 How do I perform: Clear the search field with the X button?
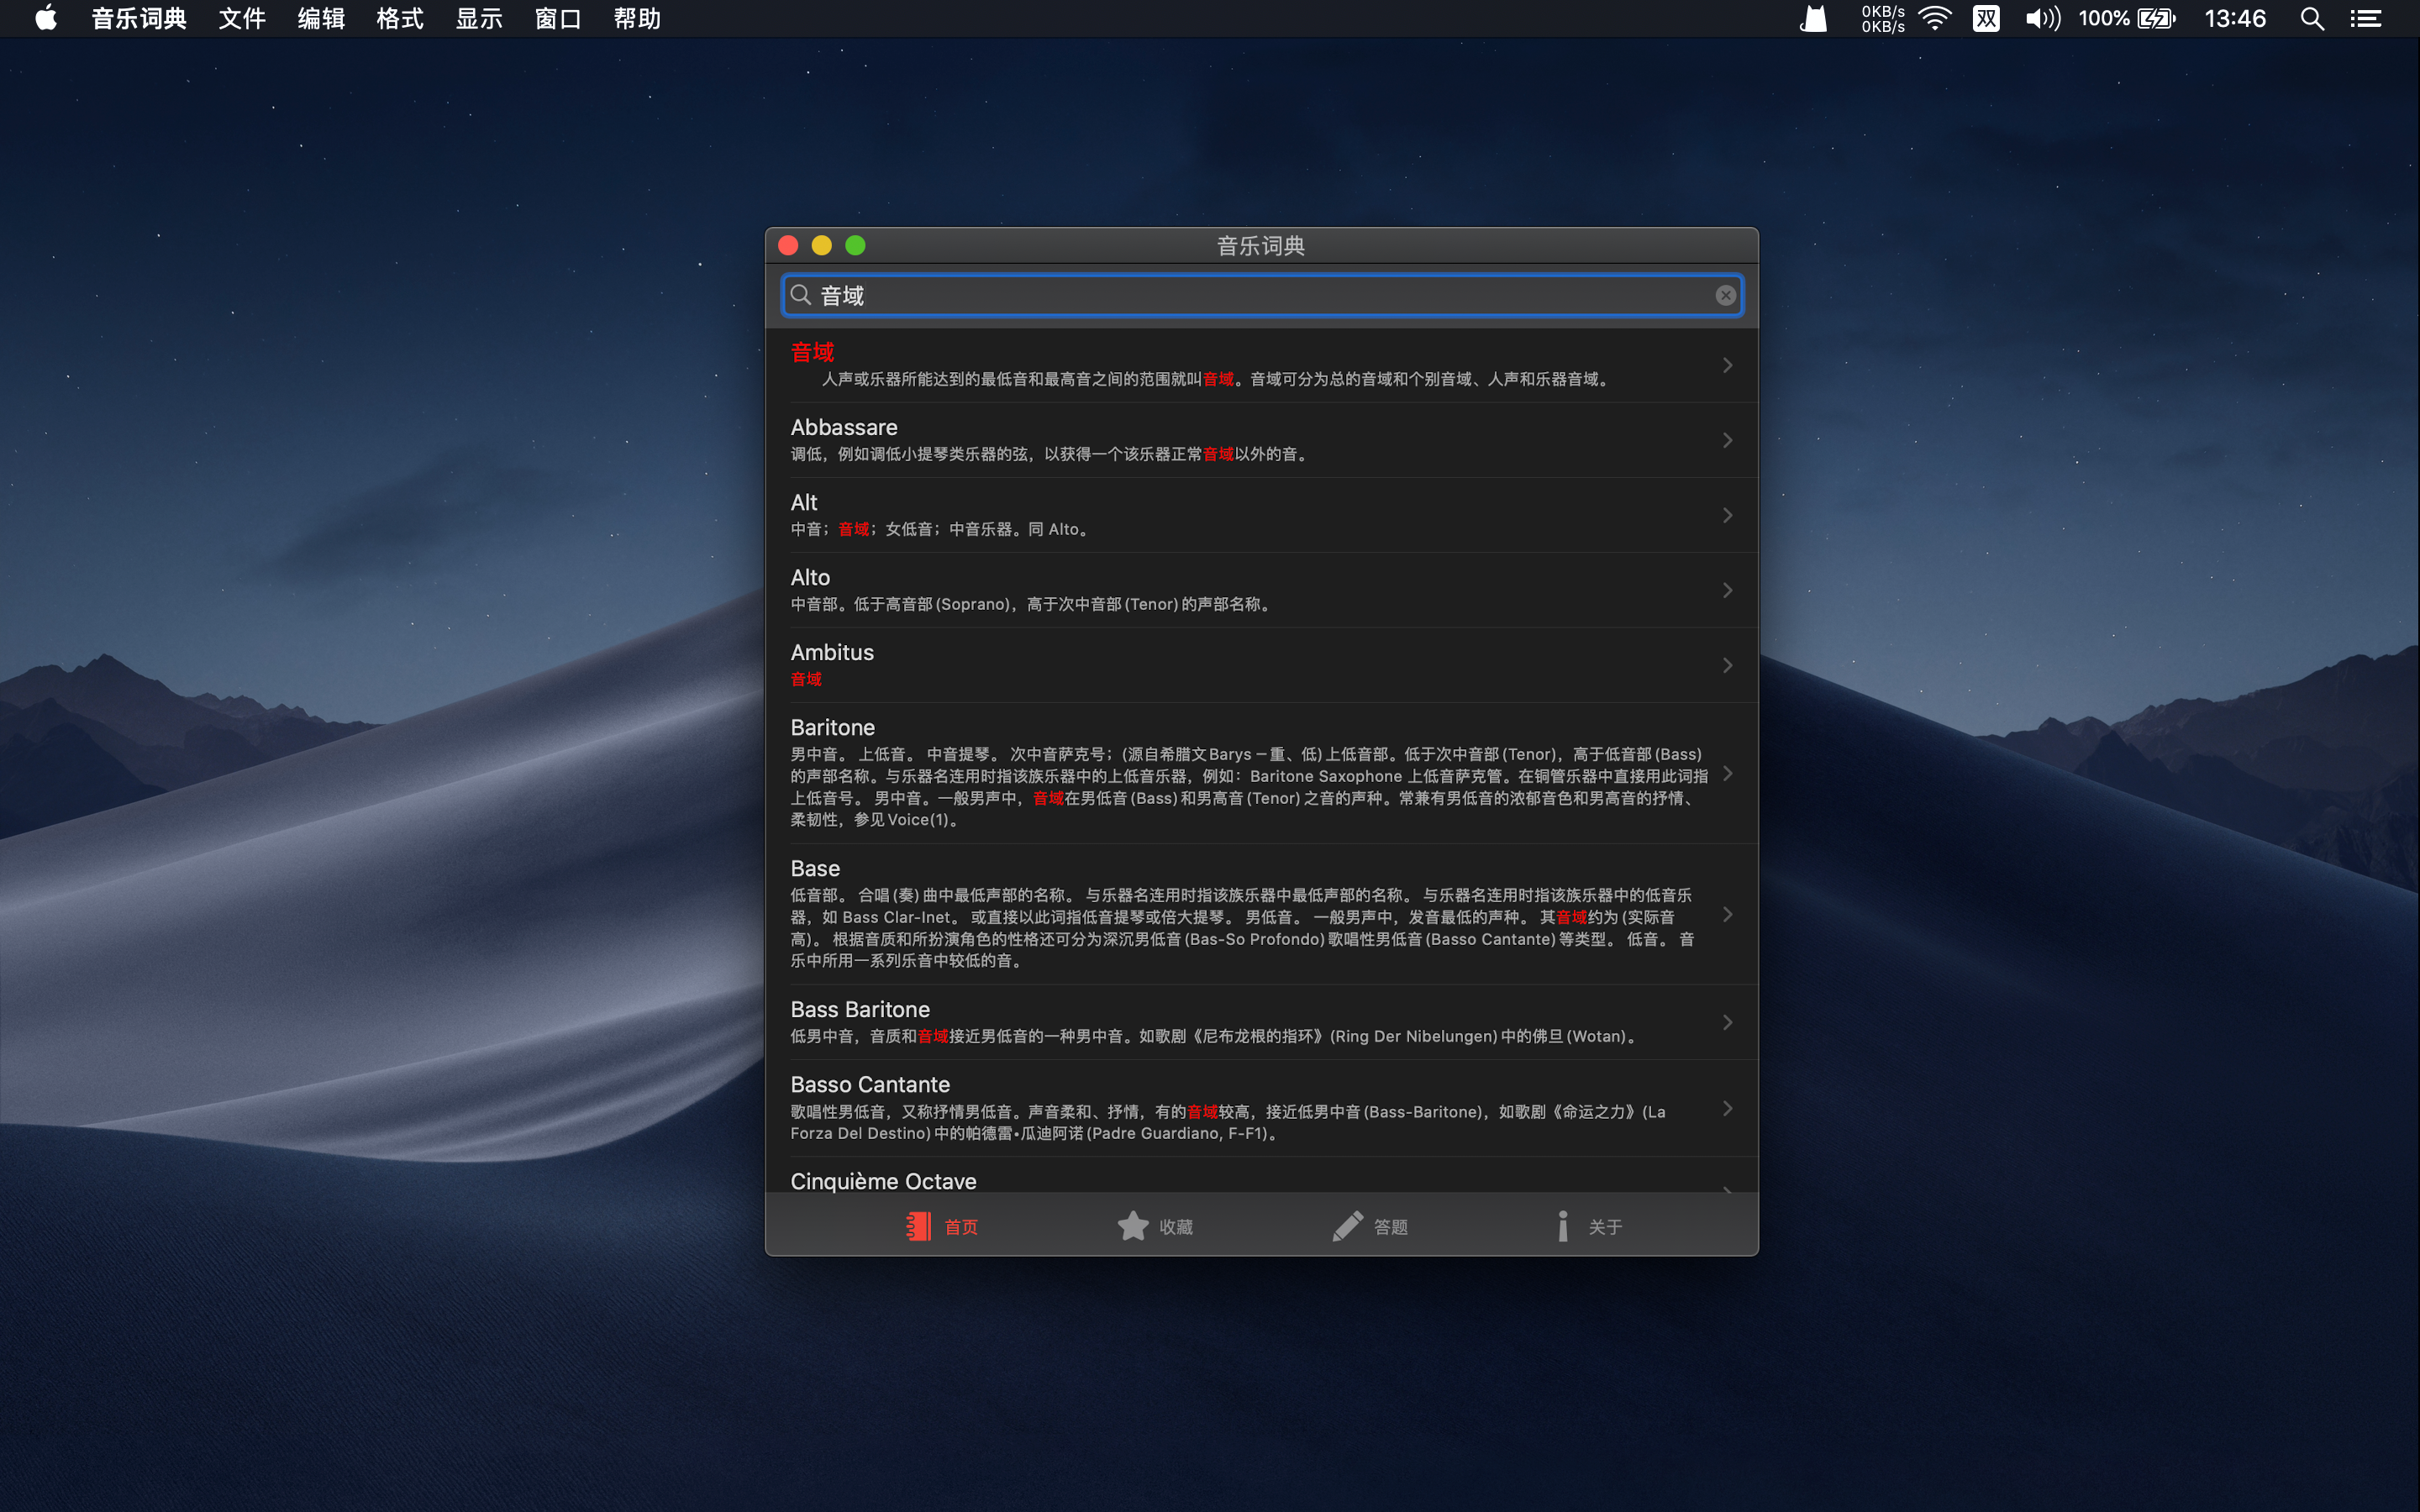click(x=1725, y=295)
